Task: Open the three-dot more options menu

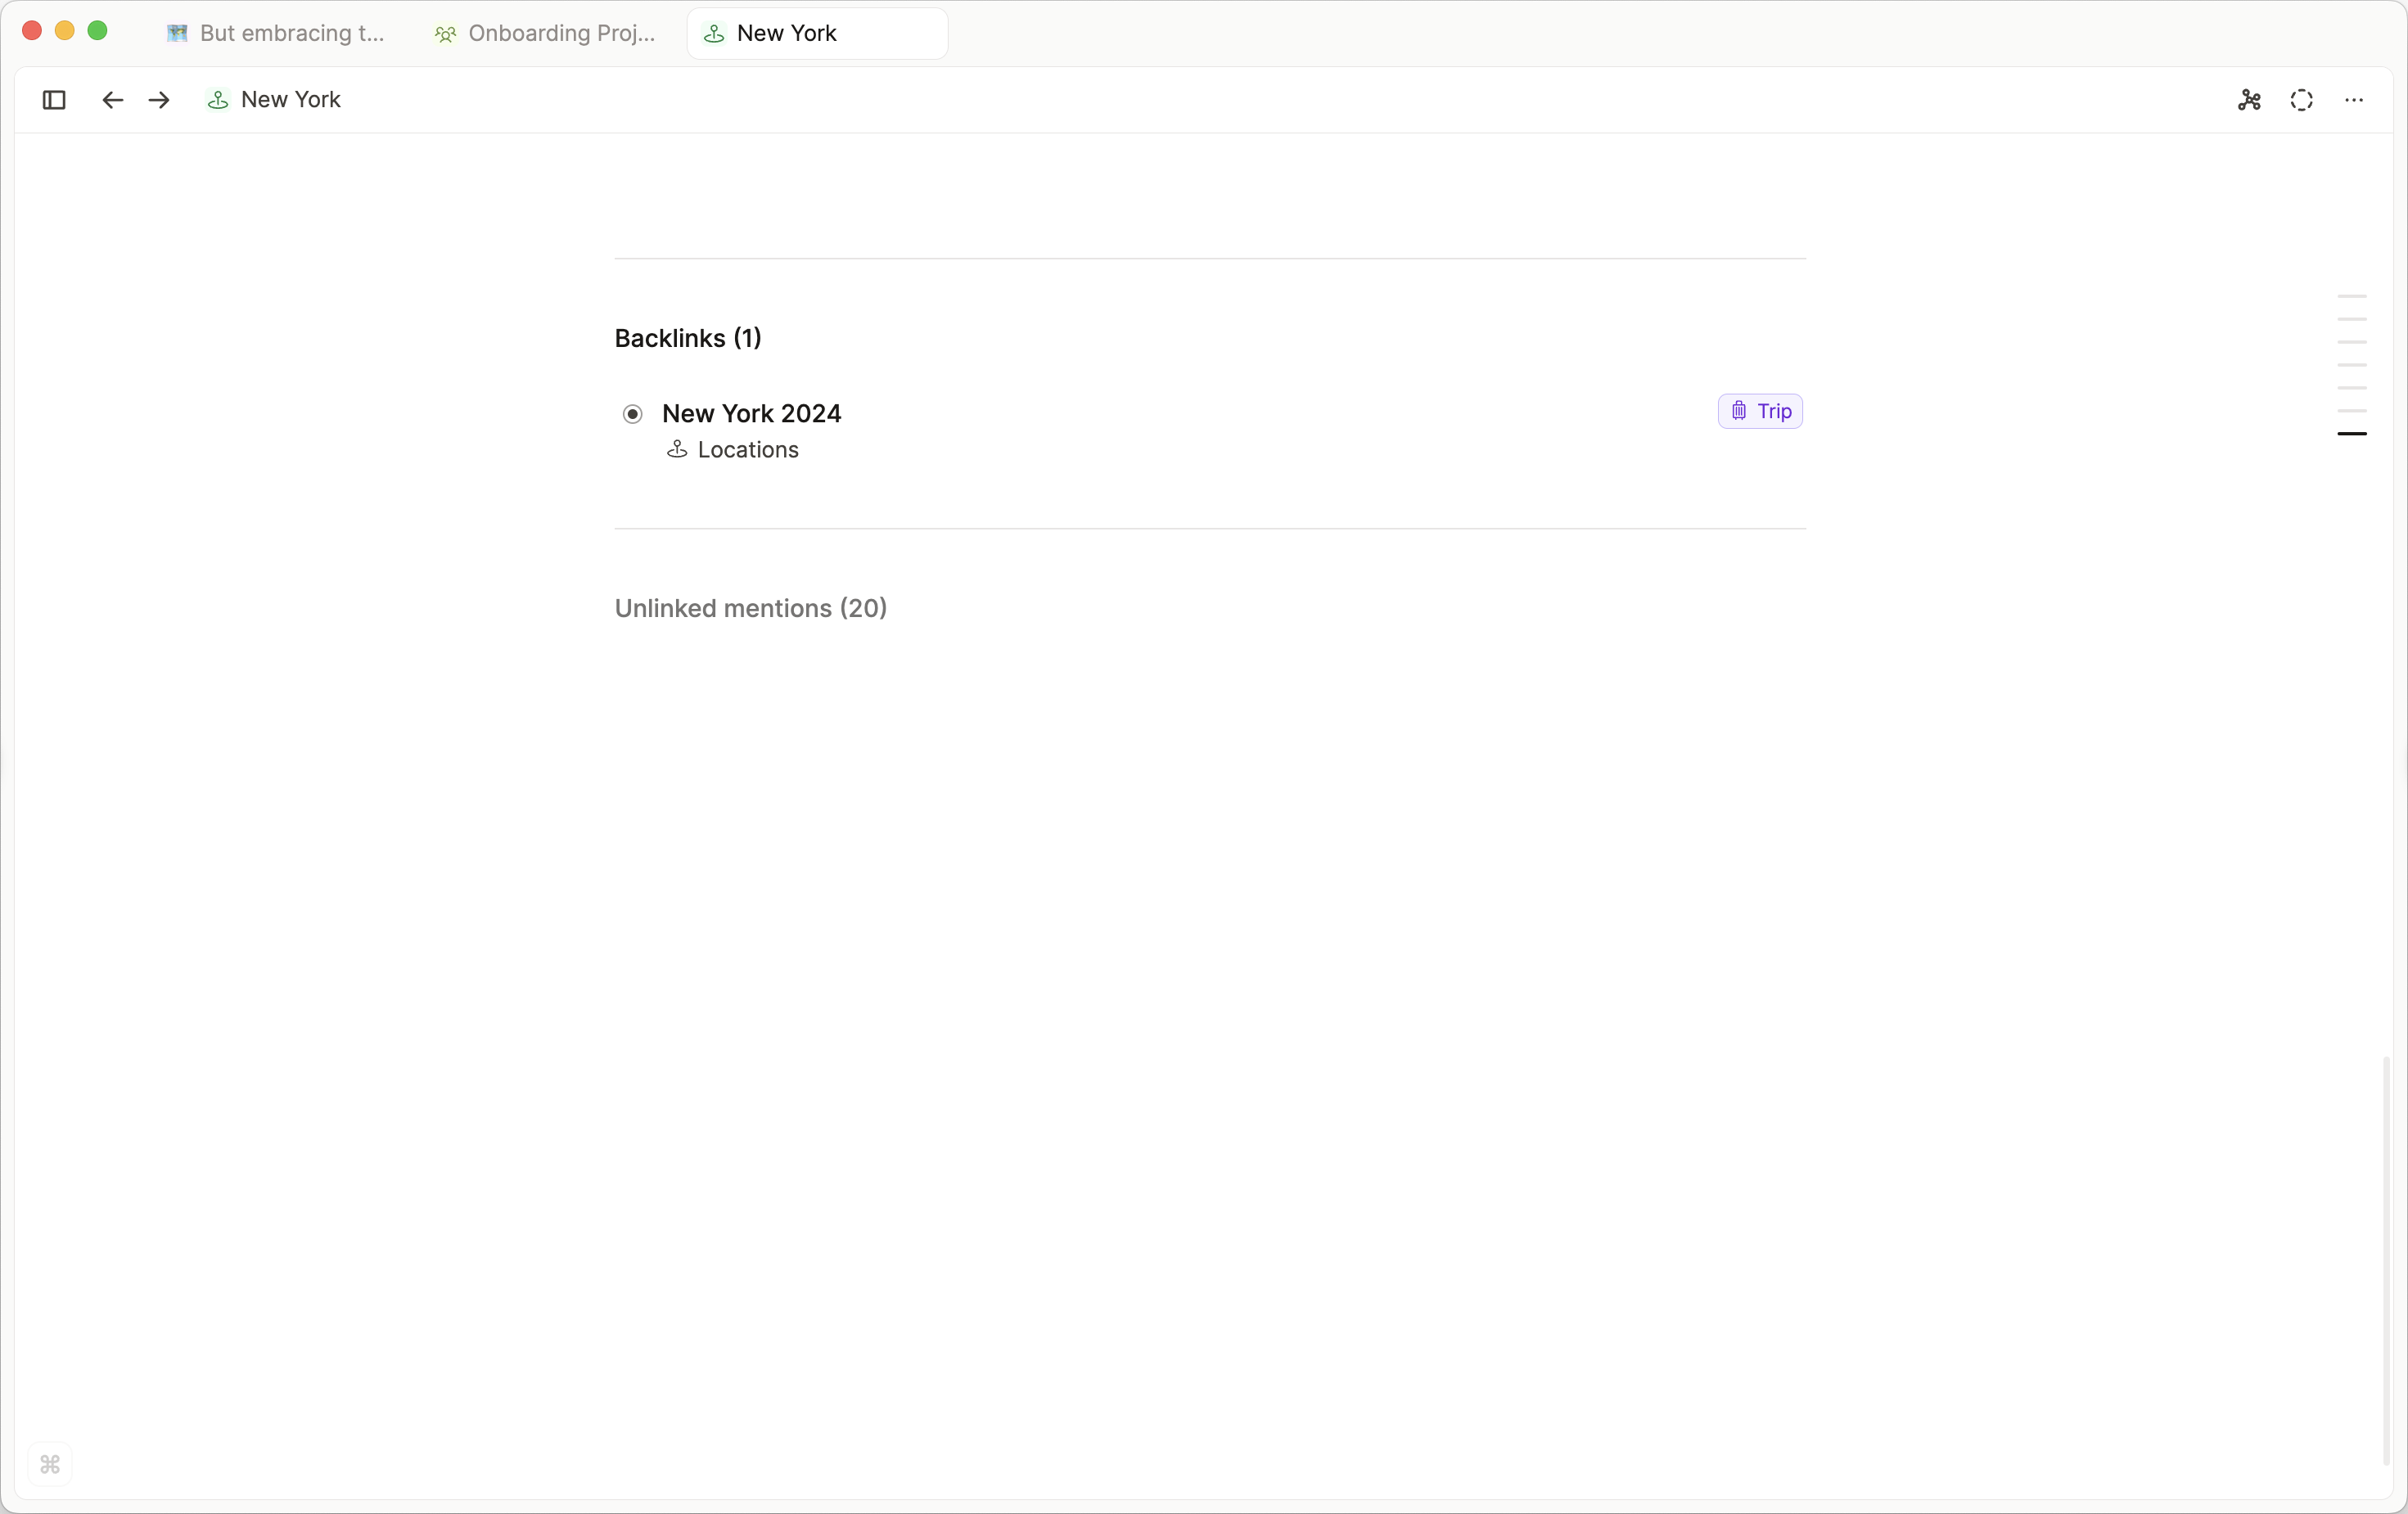Action: [2354, 100]
